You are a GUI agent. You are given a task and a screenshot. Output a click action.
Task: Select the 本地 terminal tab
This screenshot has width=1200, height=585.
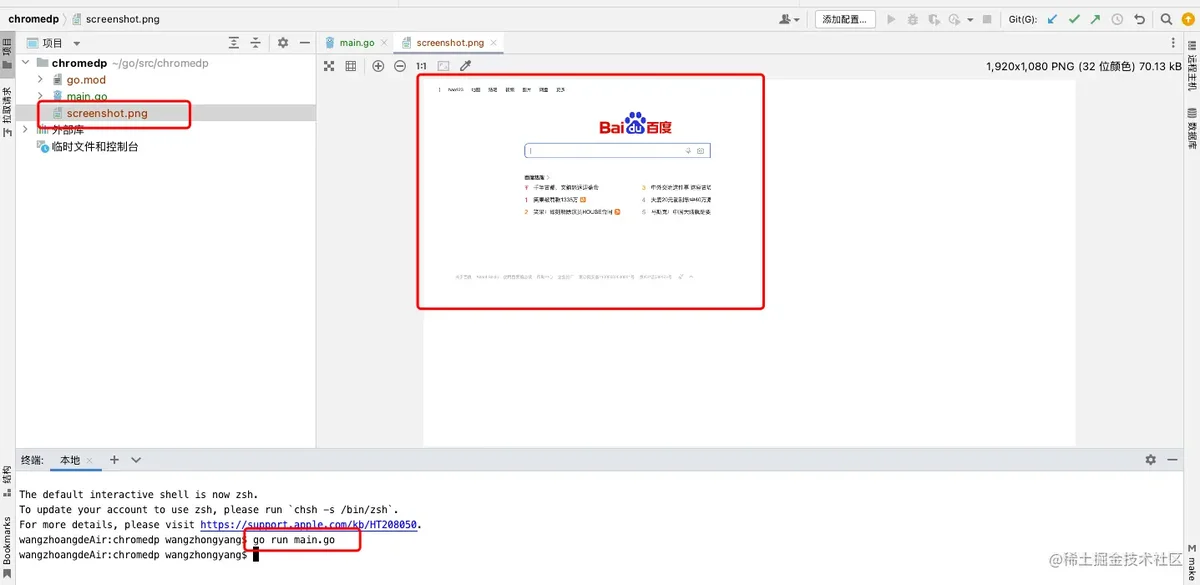pyautogui.click(x=70, y=460)
